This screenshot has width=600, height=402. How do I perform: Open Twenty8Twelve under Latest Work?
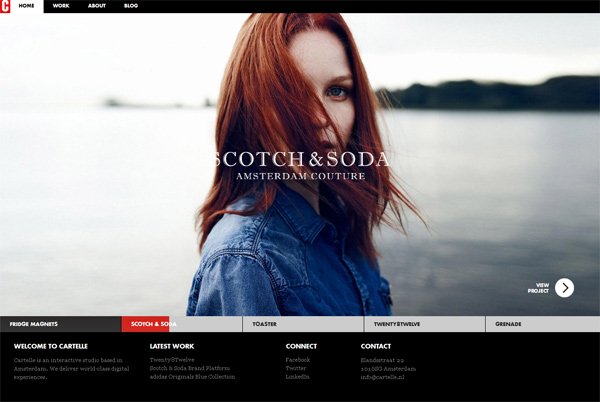[172, 360]
